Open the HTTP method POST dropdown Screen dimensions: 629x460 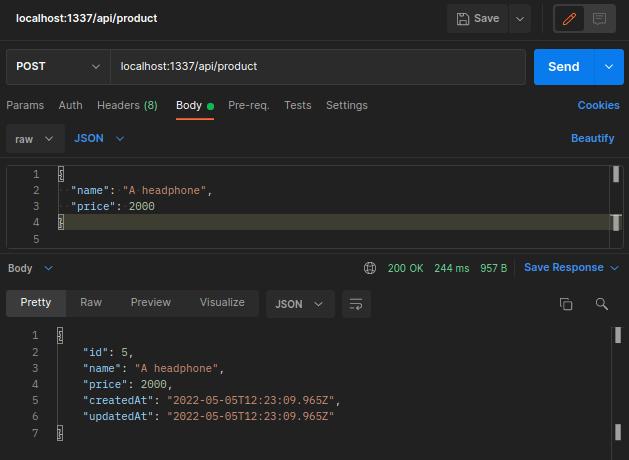58,67
